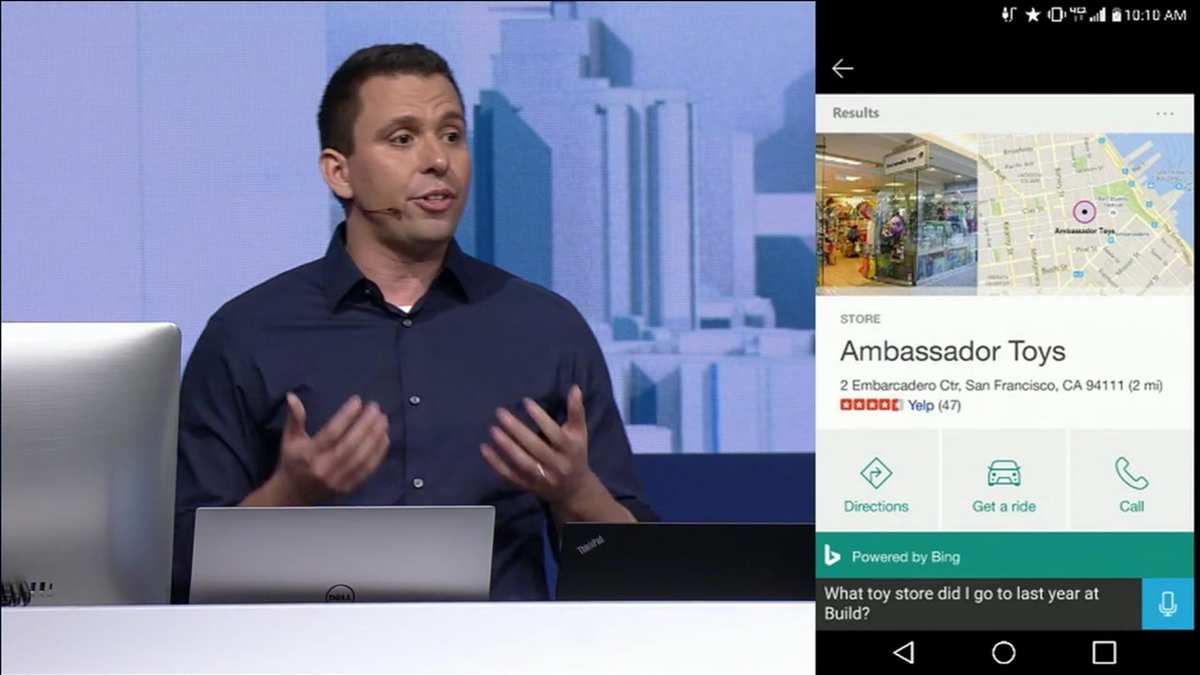
Task: Click the Ambassador Toys pin on map
Action: click(x=1084, y=212)
